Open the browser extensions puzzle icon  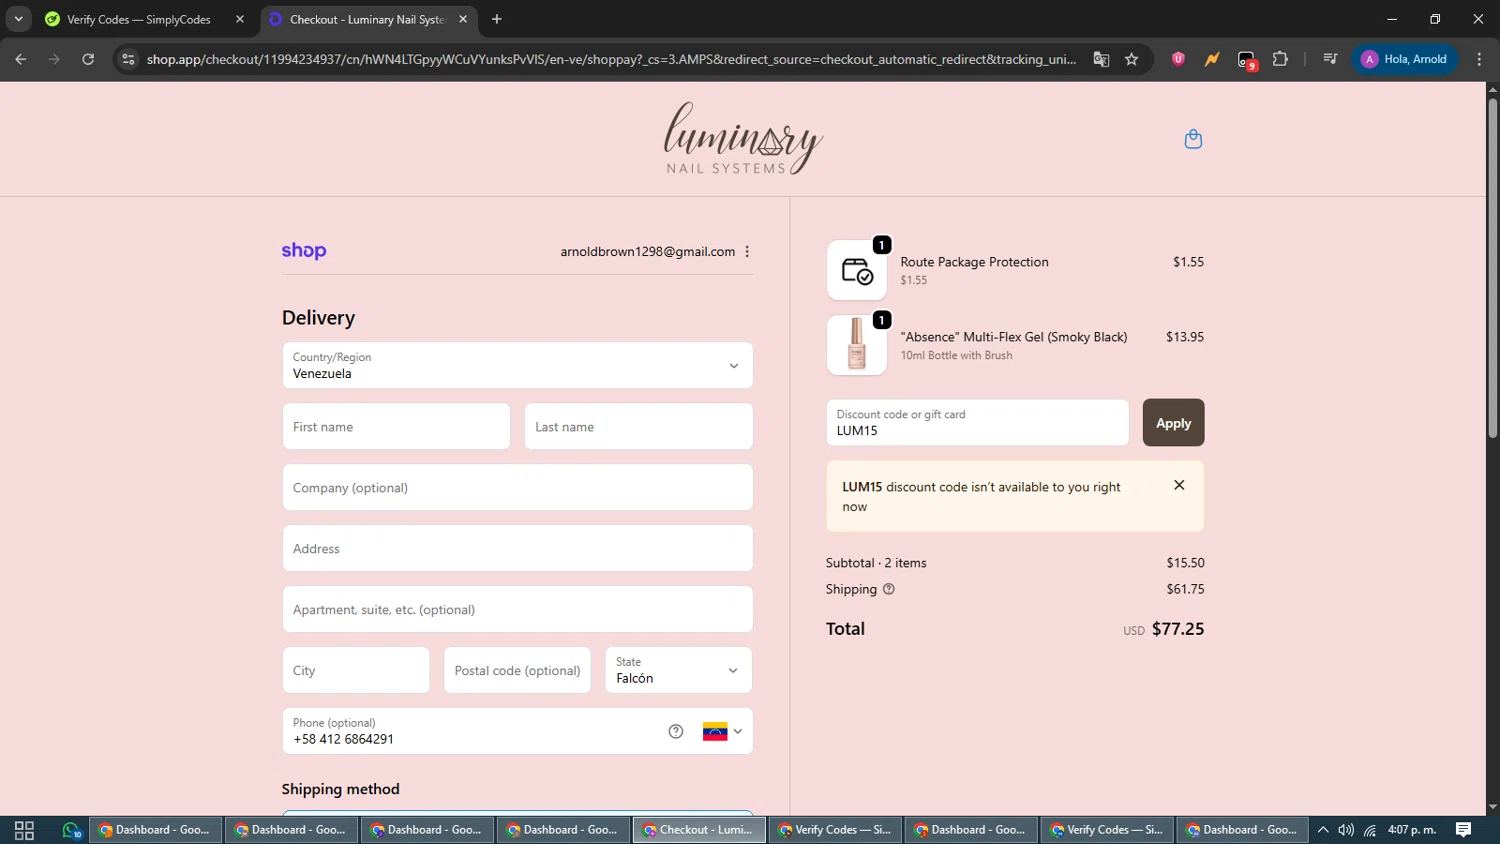tap(1280, 59)
